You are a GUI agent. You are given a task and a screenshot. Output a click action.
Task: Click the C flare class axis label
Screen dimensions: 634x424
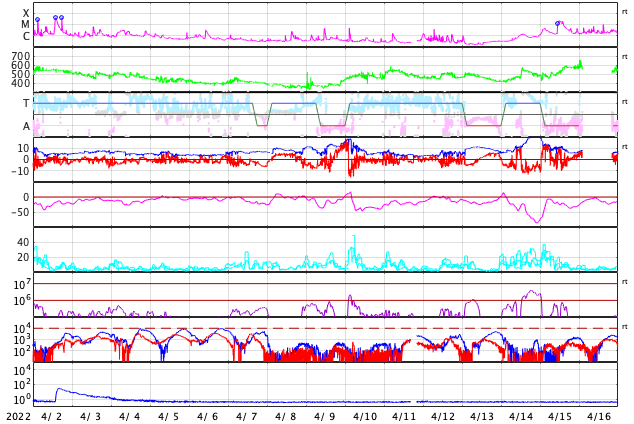click(x=26, y=36)
